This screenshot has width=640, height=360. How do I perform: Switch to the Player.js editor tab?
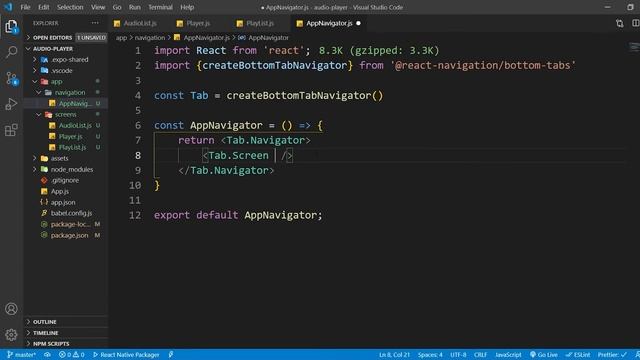198,23
